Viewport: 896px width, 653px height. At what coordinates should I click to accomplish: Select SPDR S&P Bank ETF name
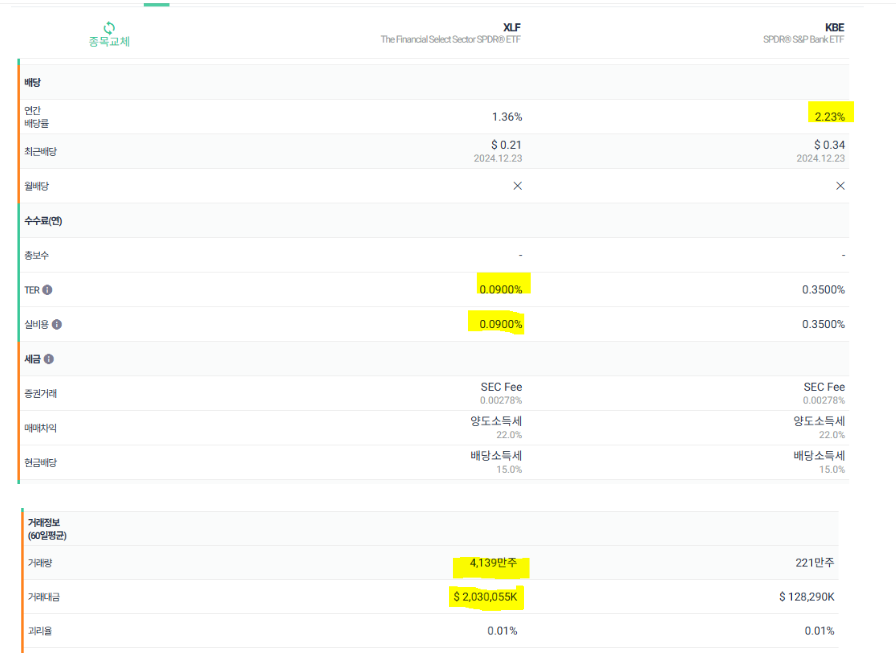[x=803, y=39]
